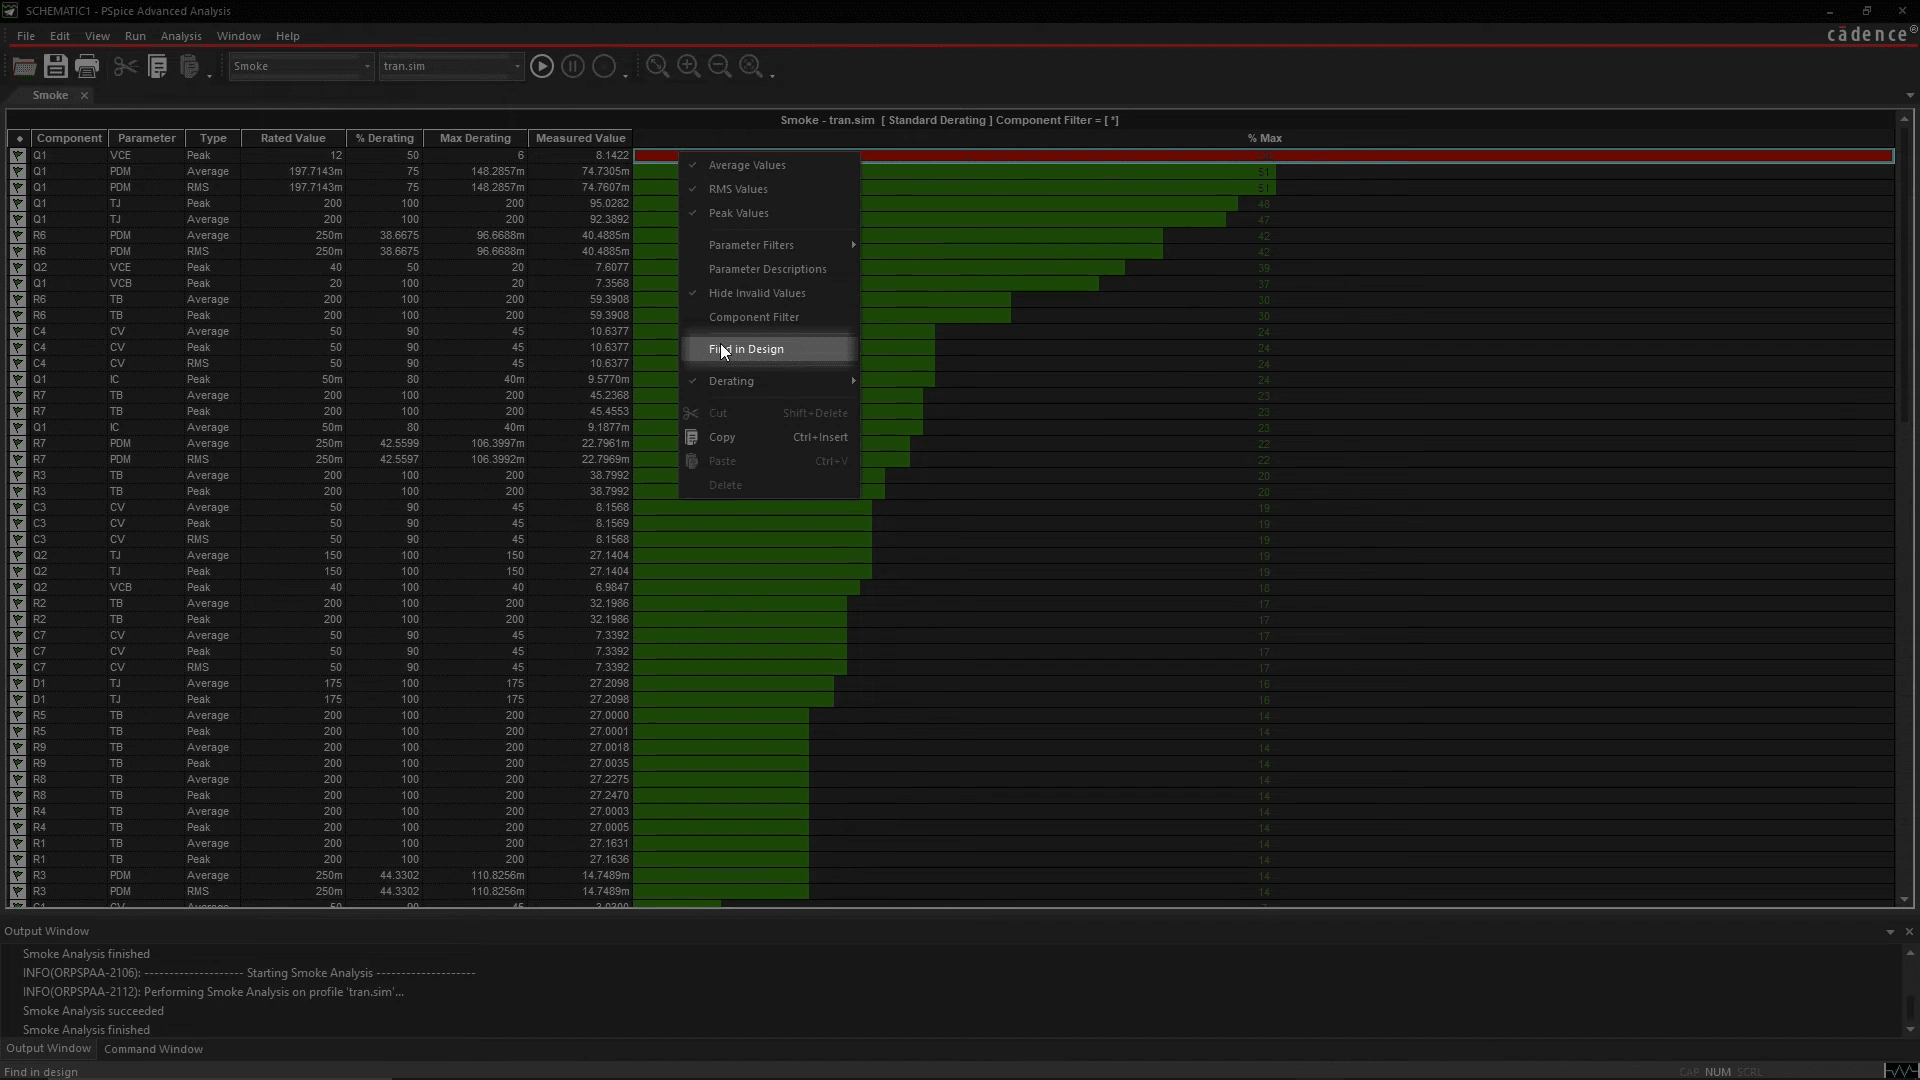Screen dimensions: 1920x1080
Task: Pause the analysis with the Pause icon
Action: coord(573,66)
